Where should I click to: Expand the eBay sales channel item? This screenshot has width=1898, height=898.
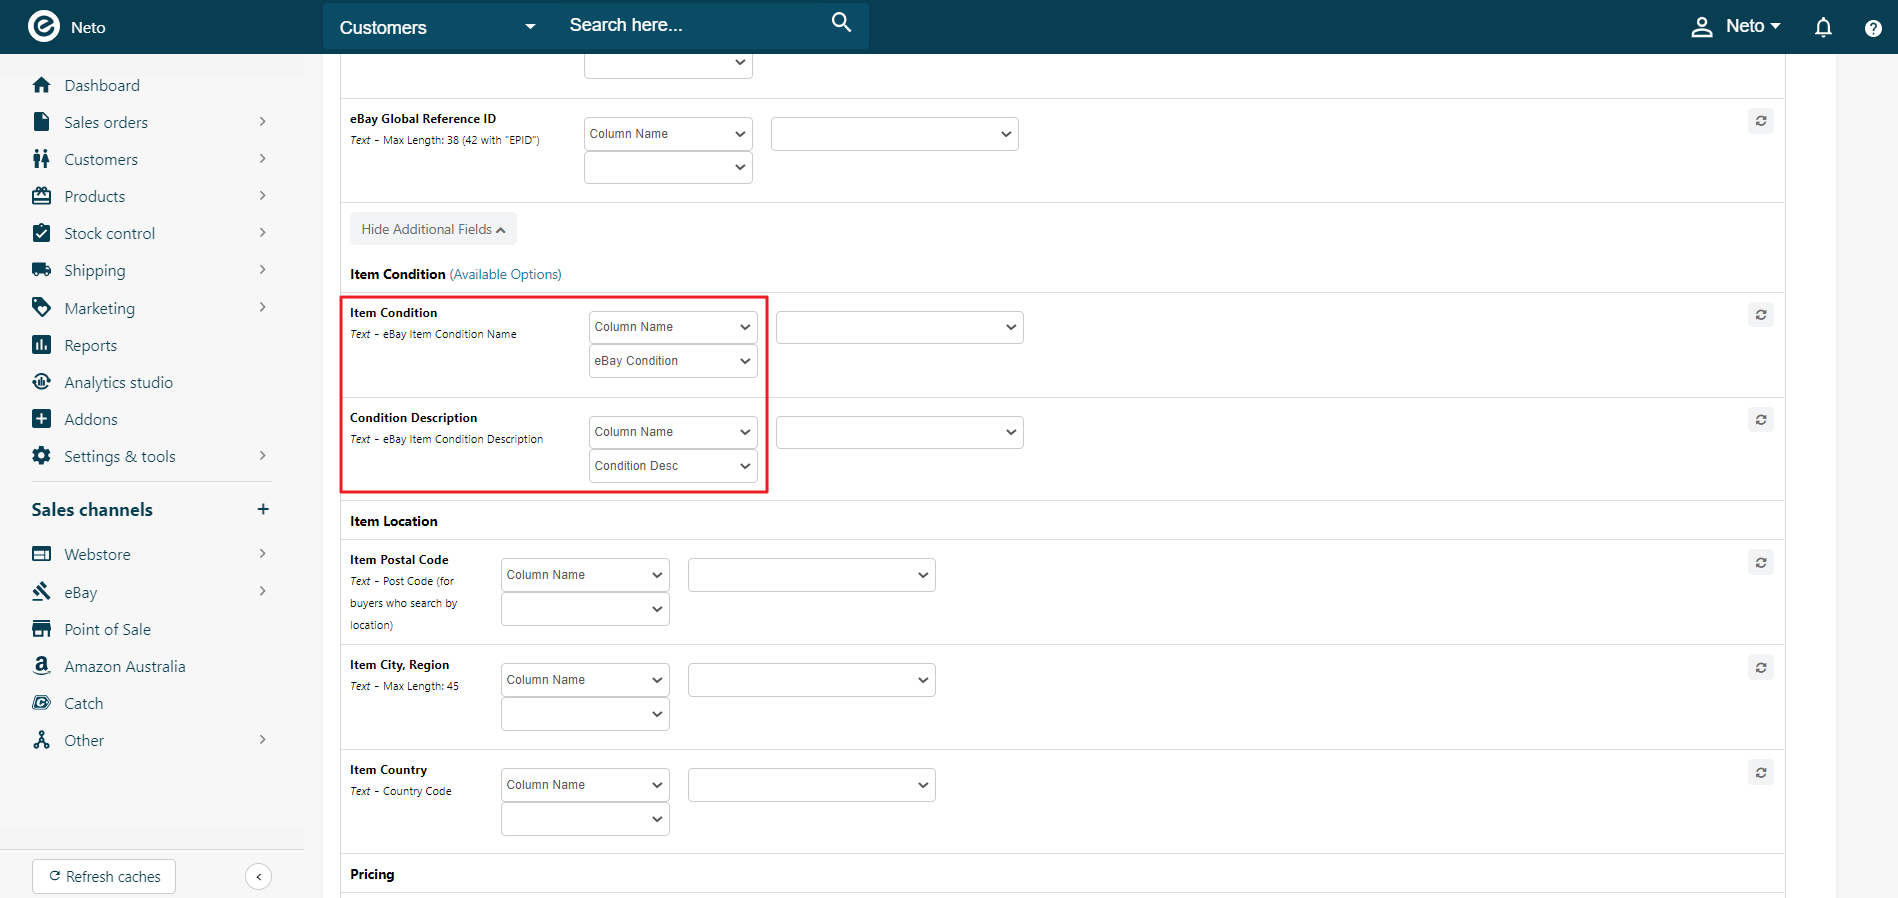point(263,591)
